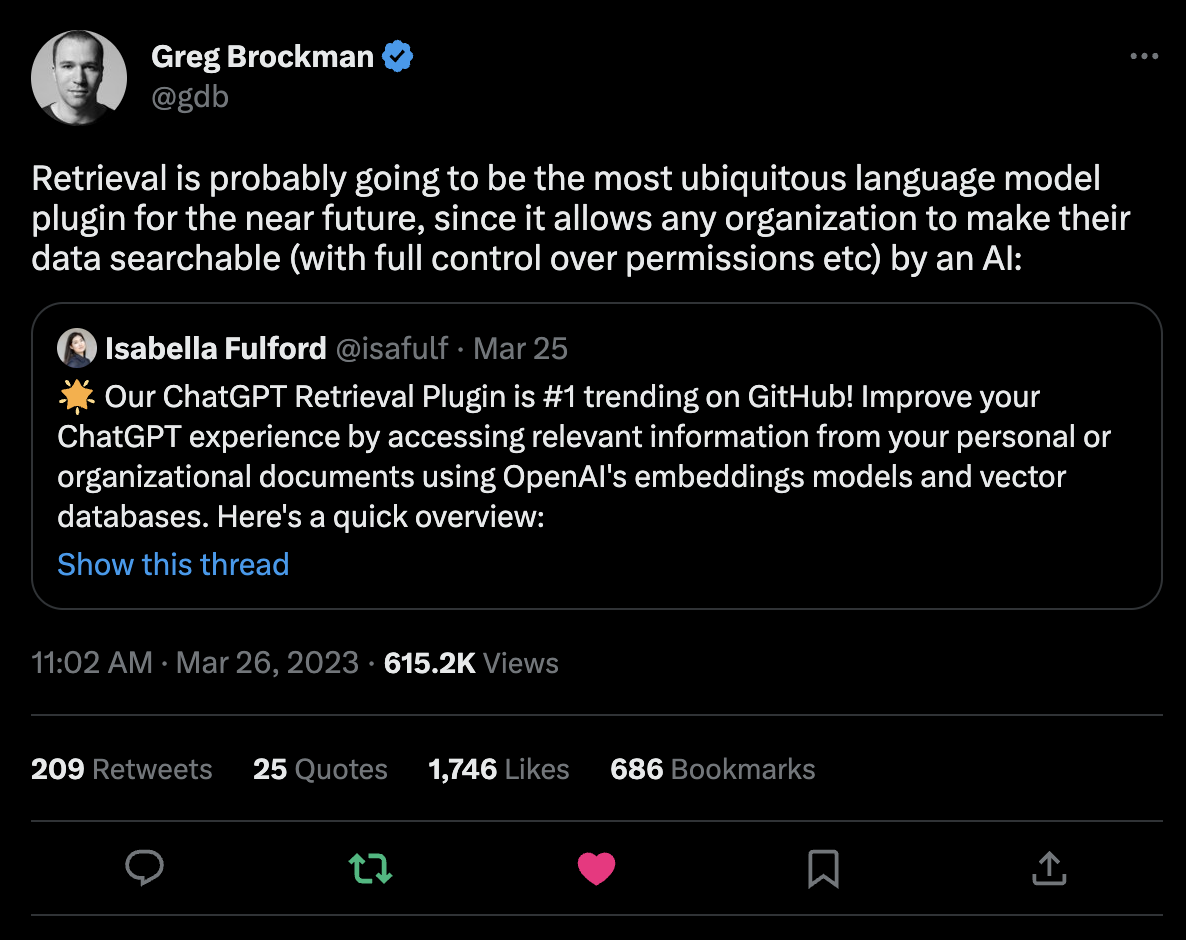Open the Isabella Fulford name link

coord(215,348)
